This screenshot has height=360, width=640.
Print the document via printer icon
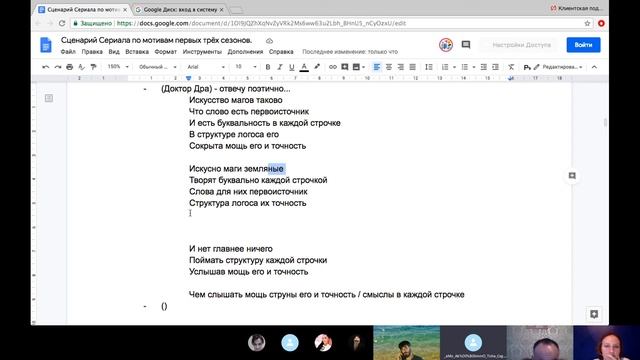(x=69, y=67)
